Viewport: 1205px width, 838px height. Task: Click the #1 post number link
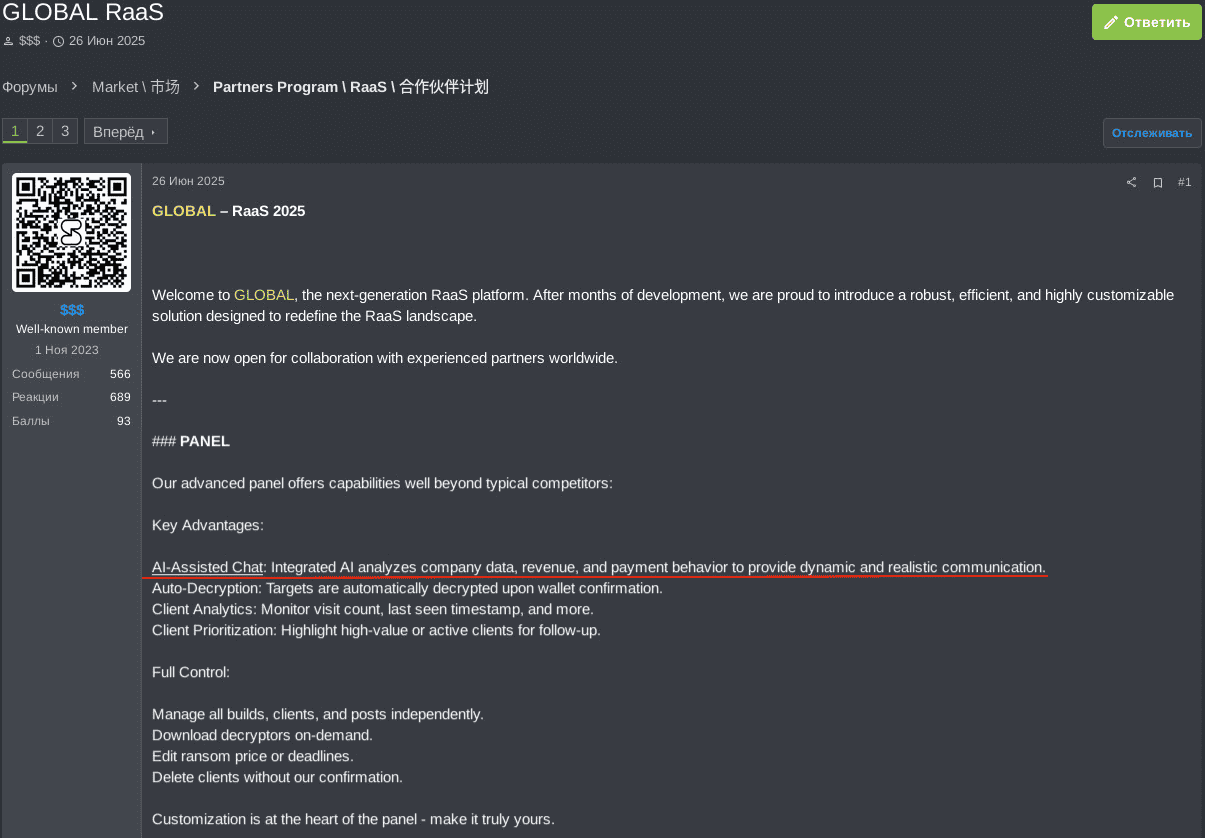point(1184,182)
